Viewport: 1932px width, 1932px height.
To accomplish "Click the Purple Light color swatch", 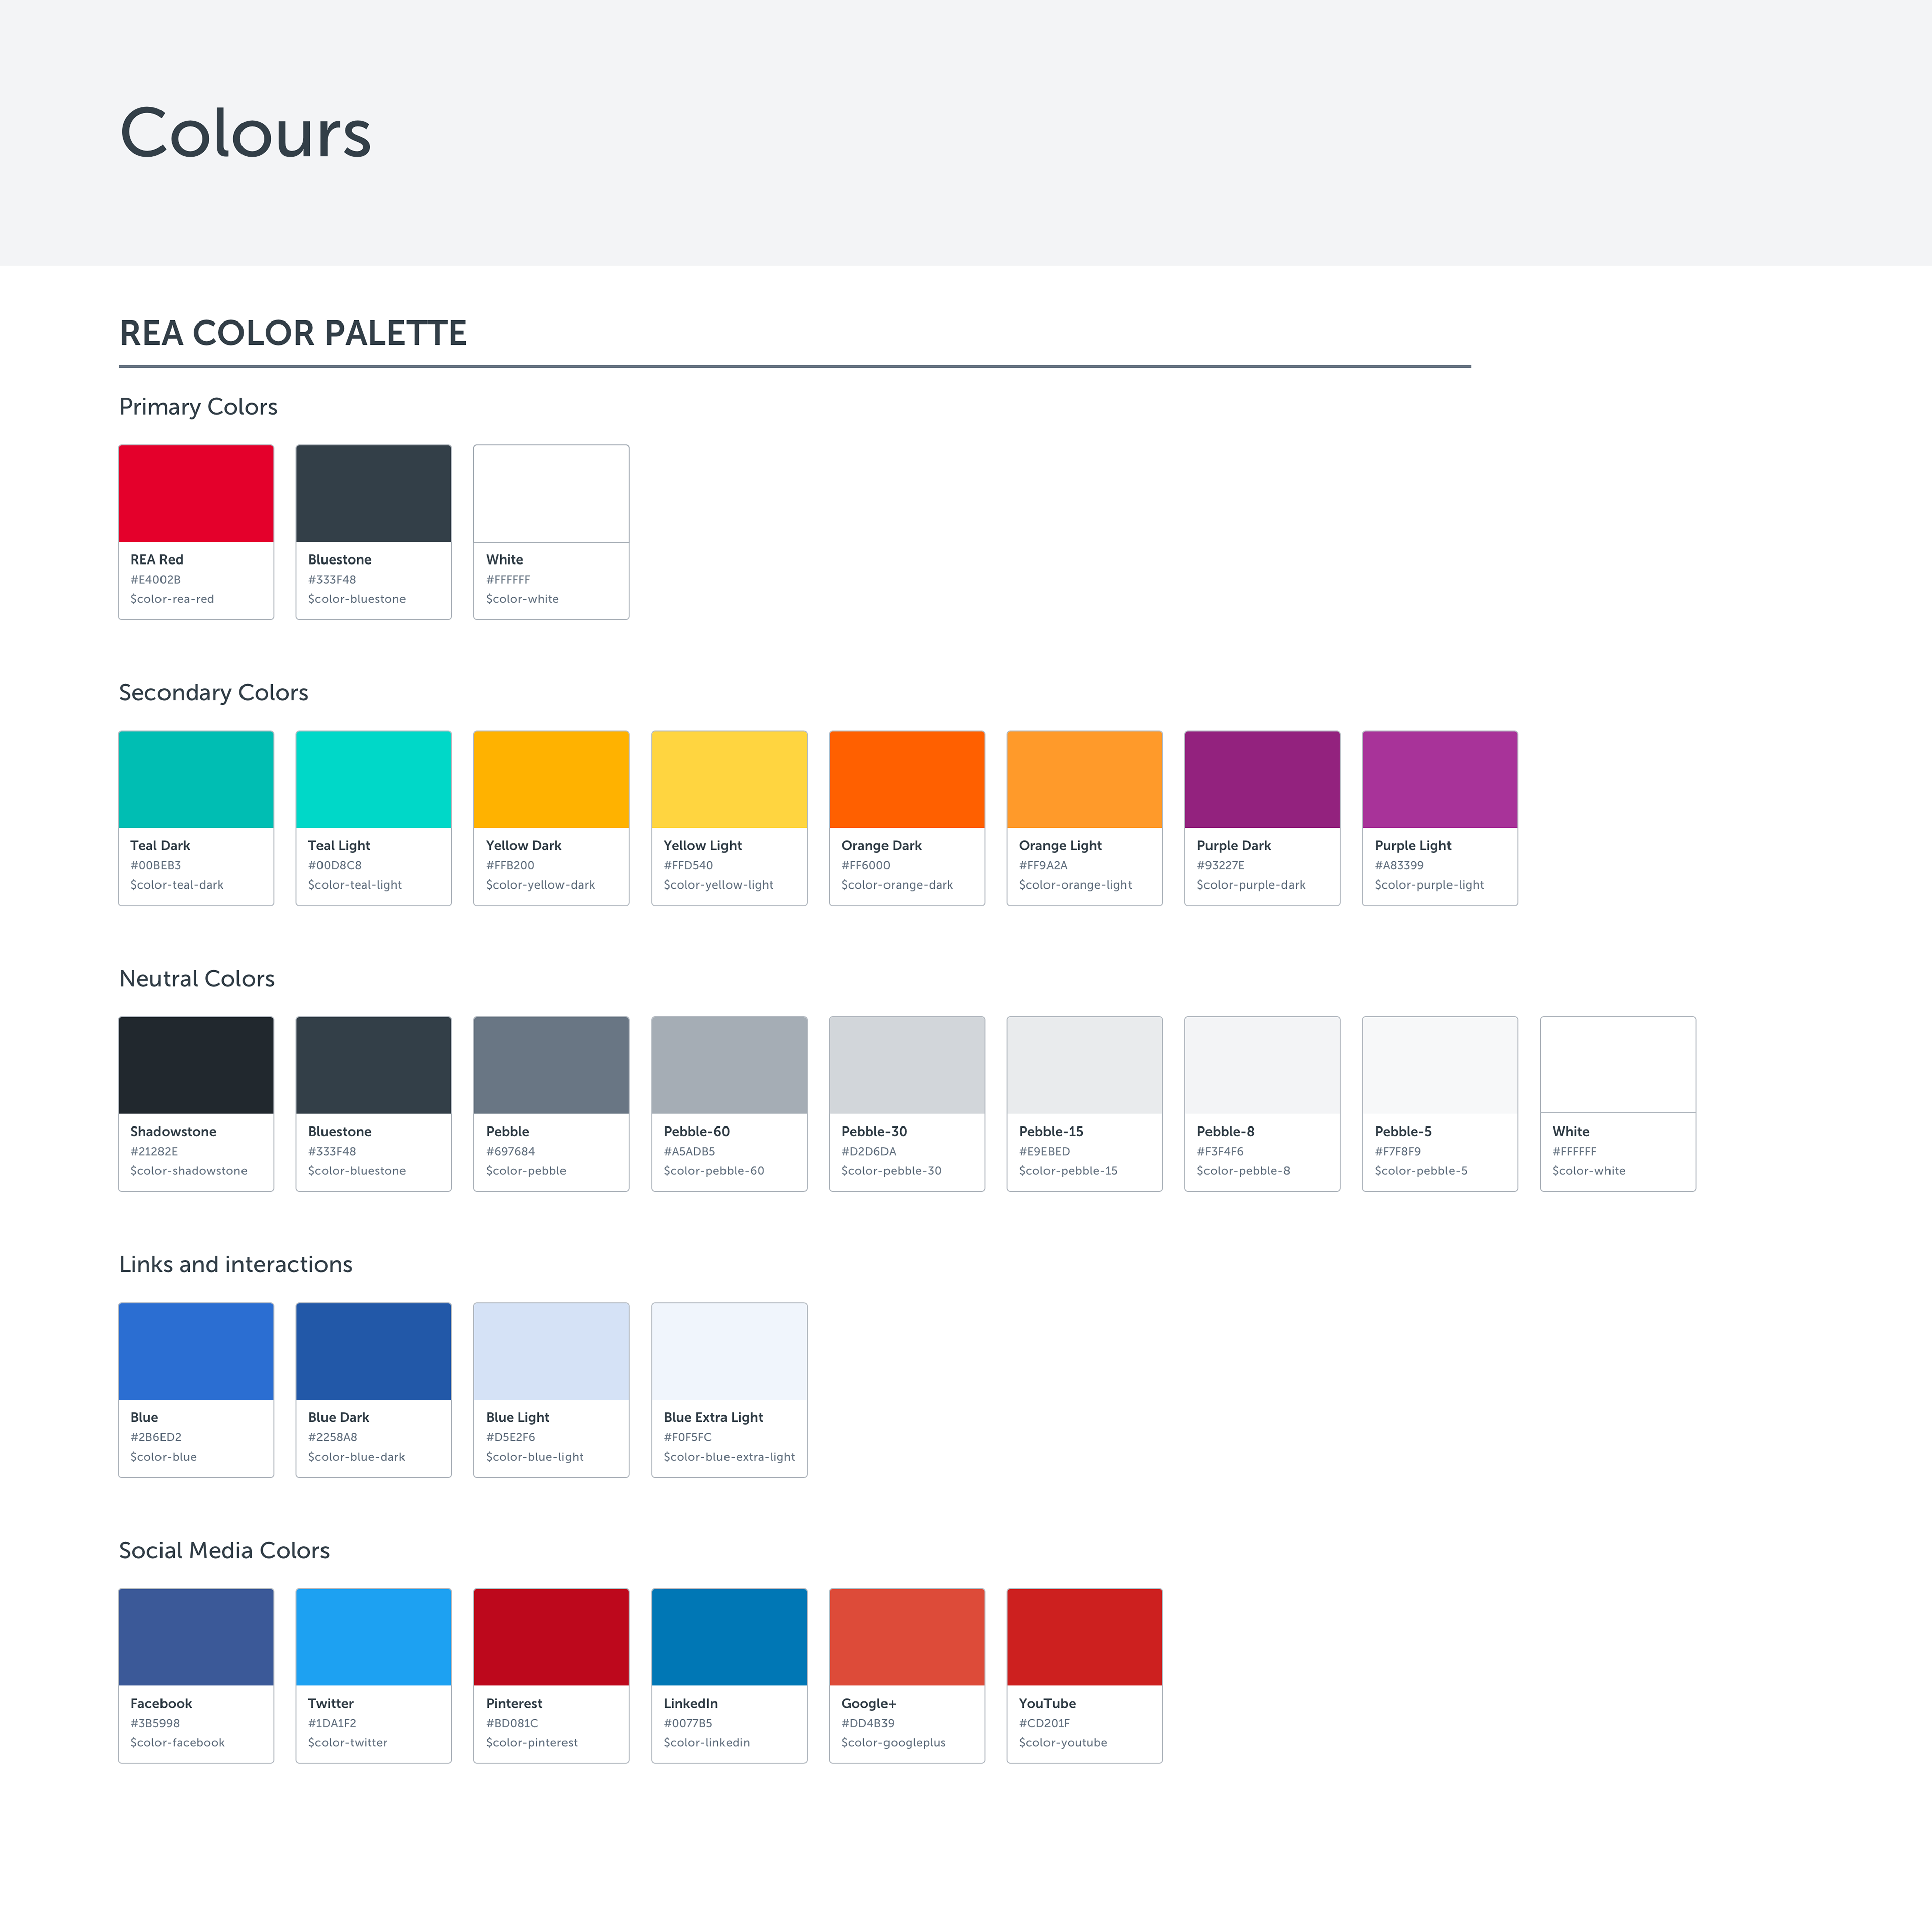I will pyautogui.click(x=1439, y=779).
